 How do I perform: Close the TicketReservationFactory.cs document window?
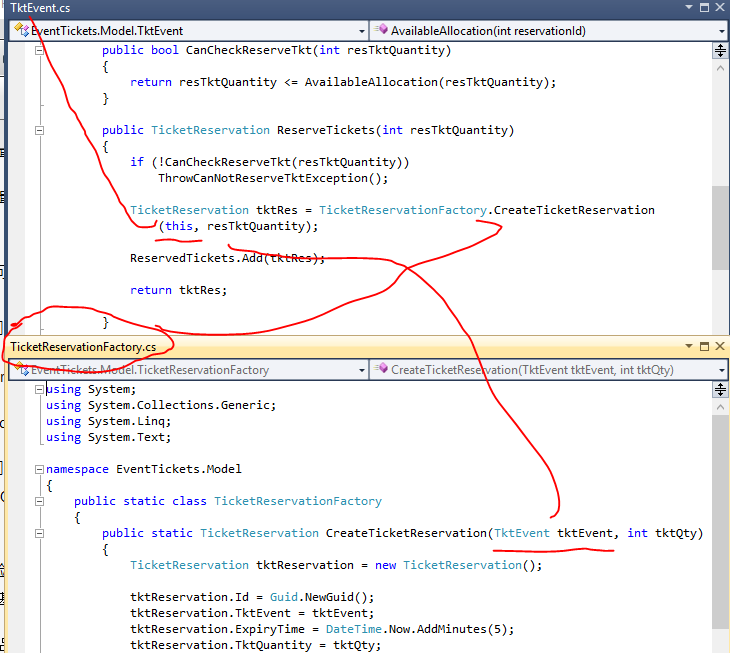pyautogui.click(x=720, y=346)
